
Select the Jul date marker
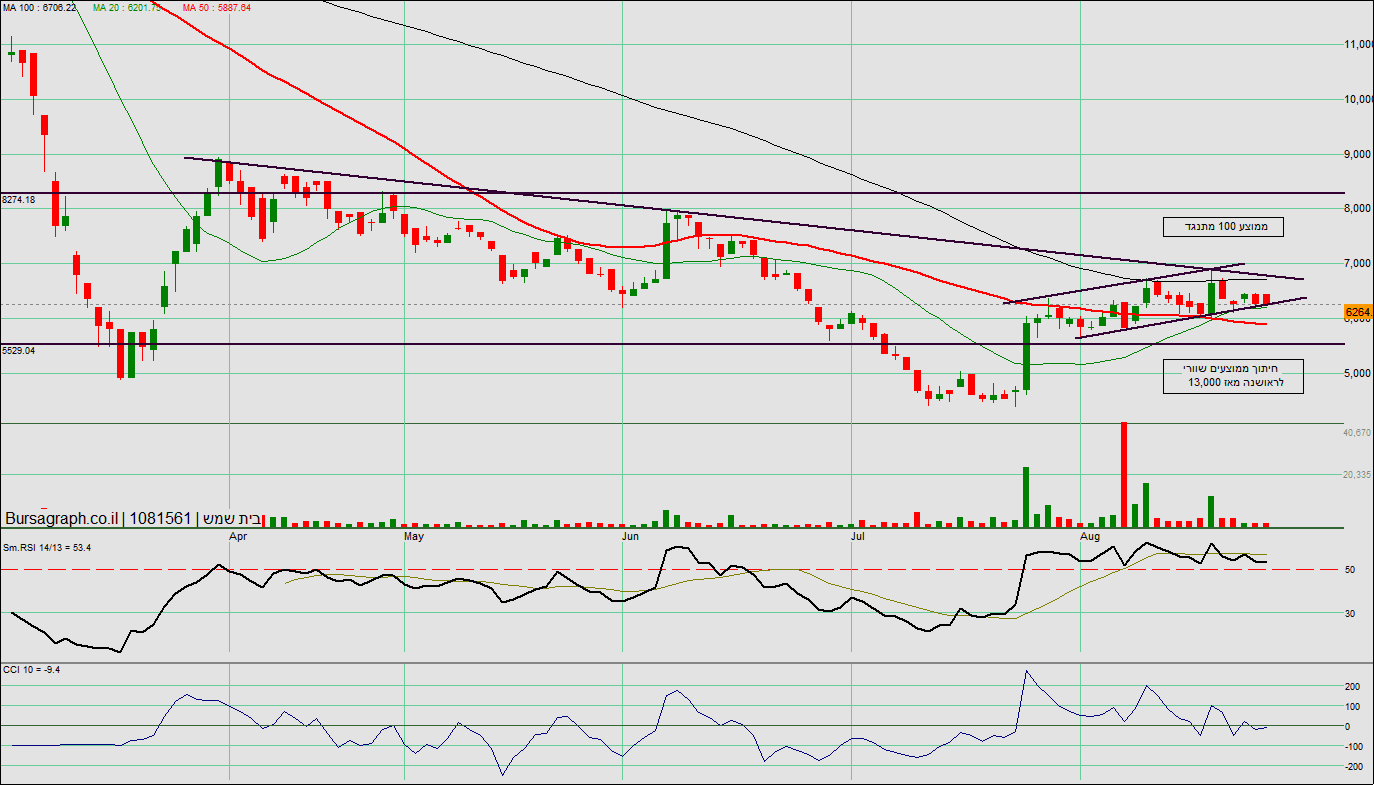point(857,536)
